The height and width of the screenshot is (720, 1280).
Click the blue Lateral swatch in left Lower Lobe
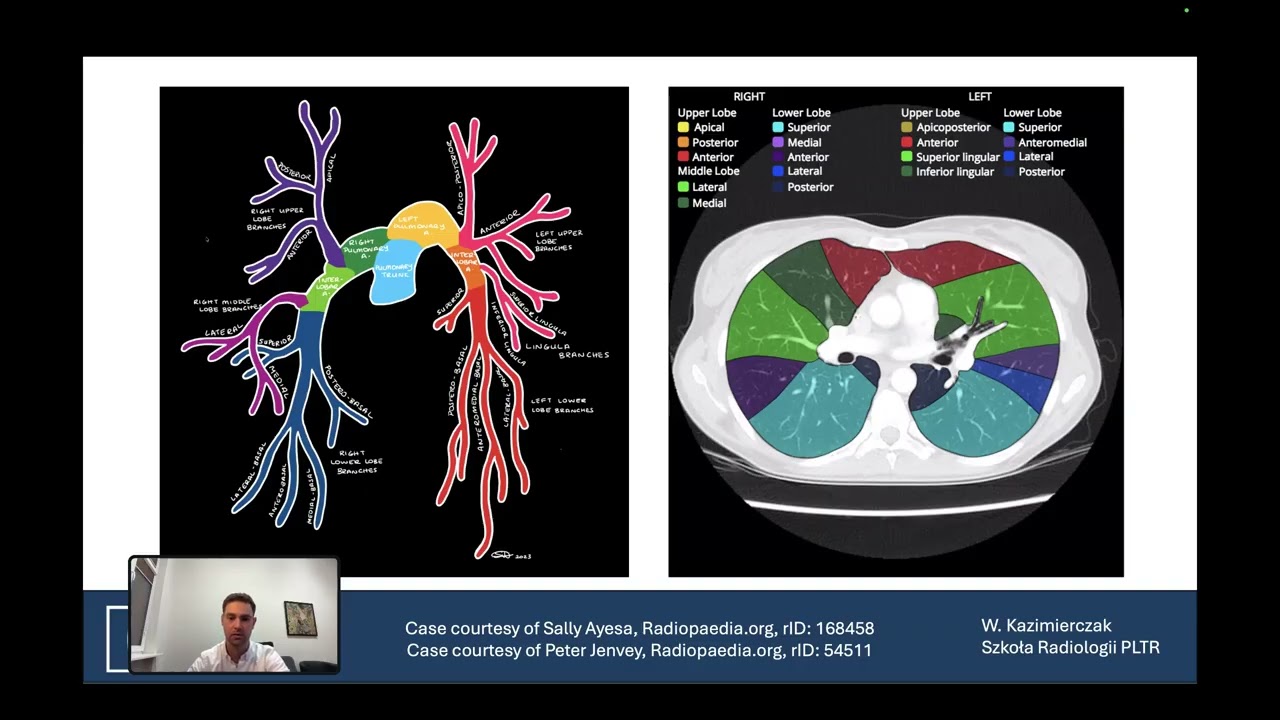[x=1009, y=157]
